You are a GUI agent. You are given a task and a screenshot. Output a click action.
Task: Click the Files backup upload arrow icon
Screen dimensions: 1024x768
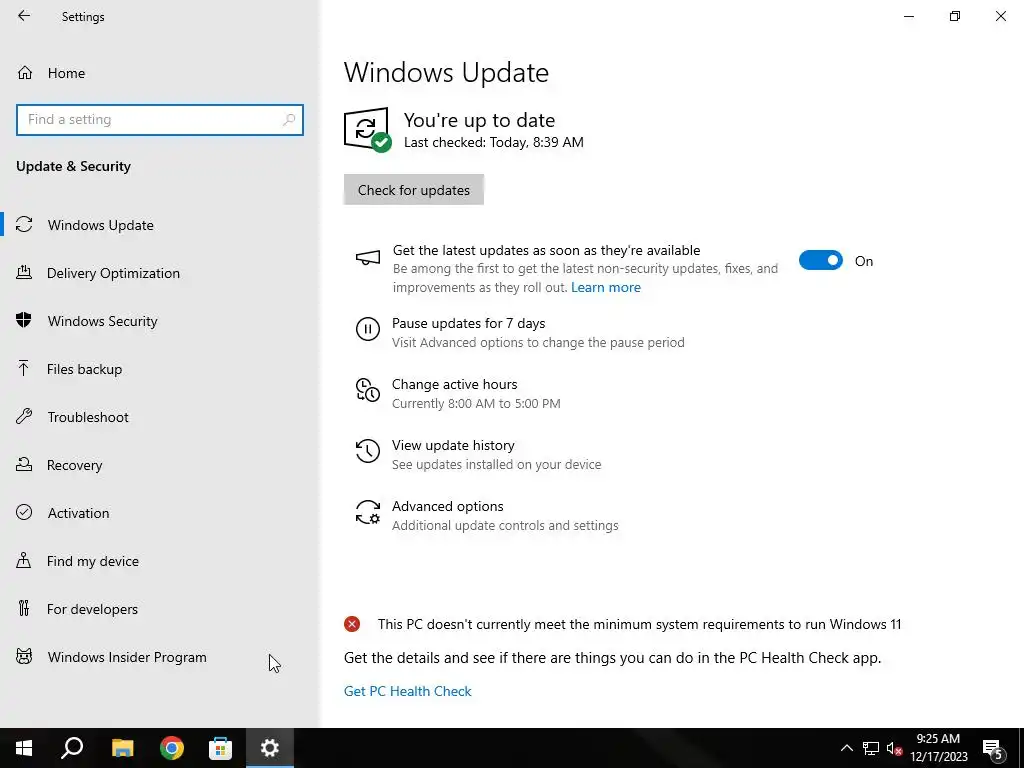click(24, 368)
